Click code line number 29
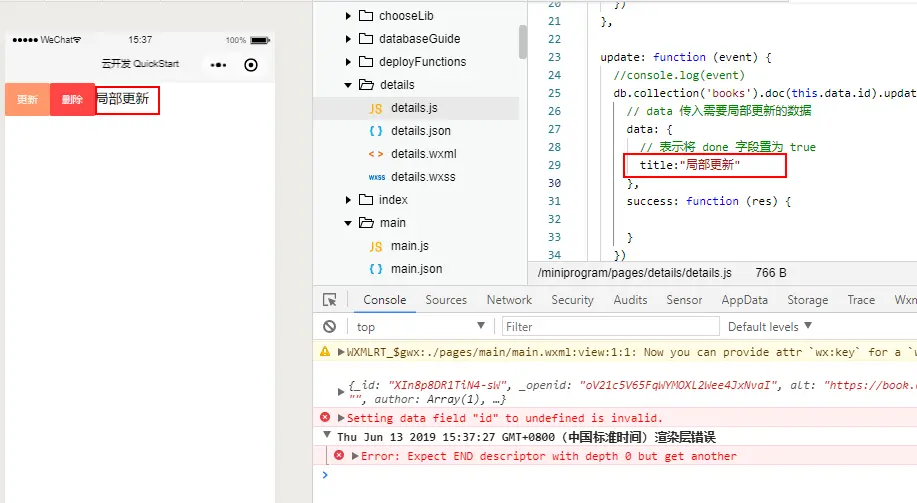 (x=554, y=165)
